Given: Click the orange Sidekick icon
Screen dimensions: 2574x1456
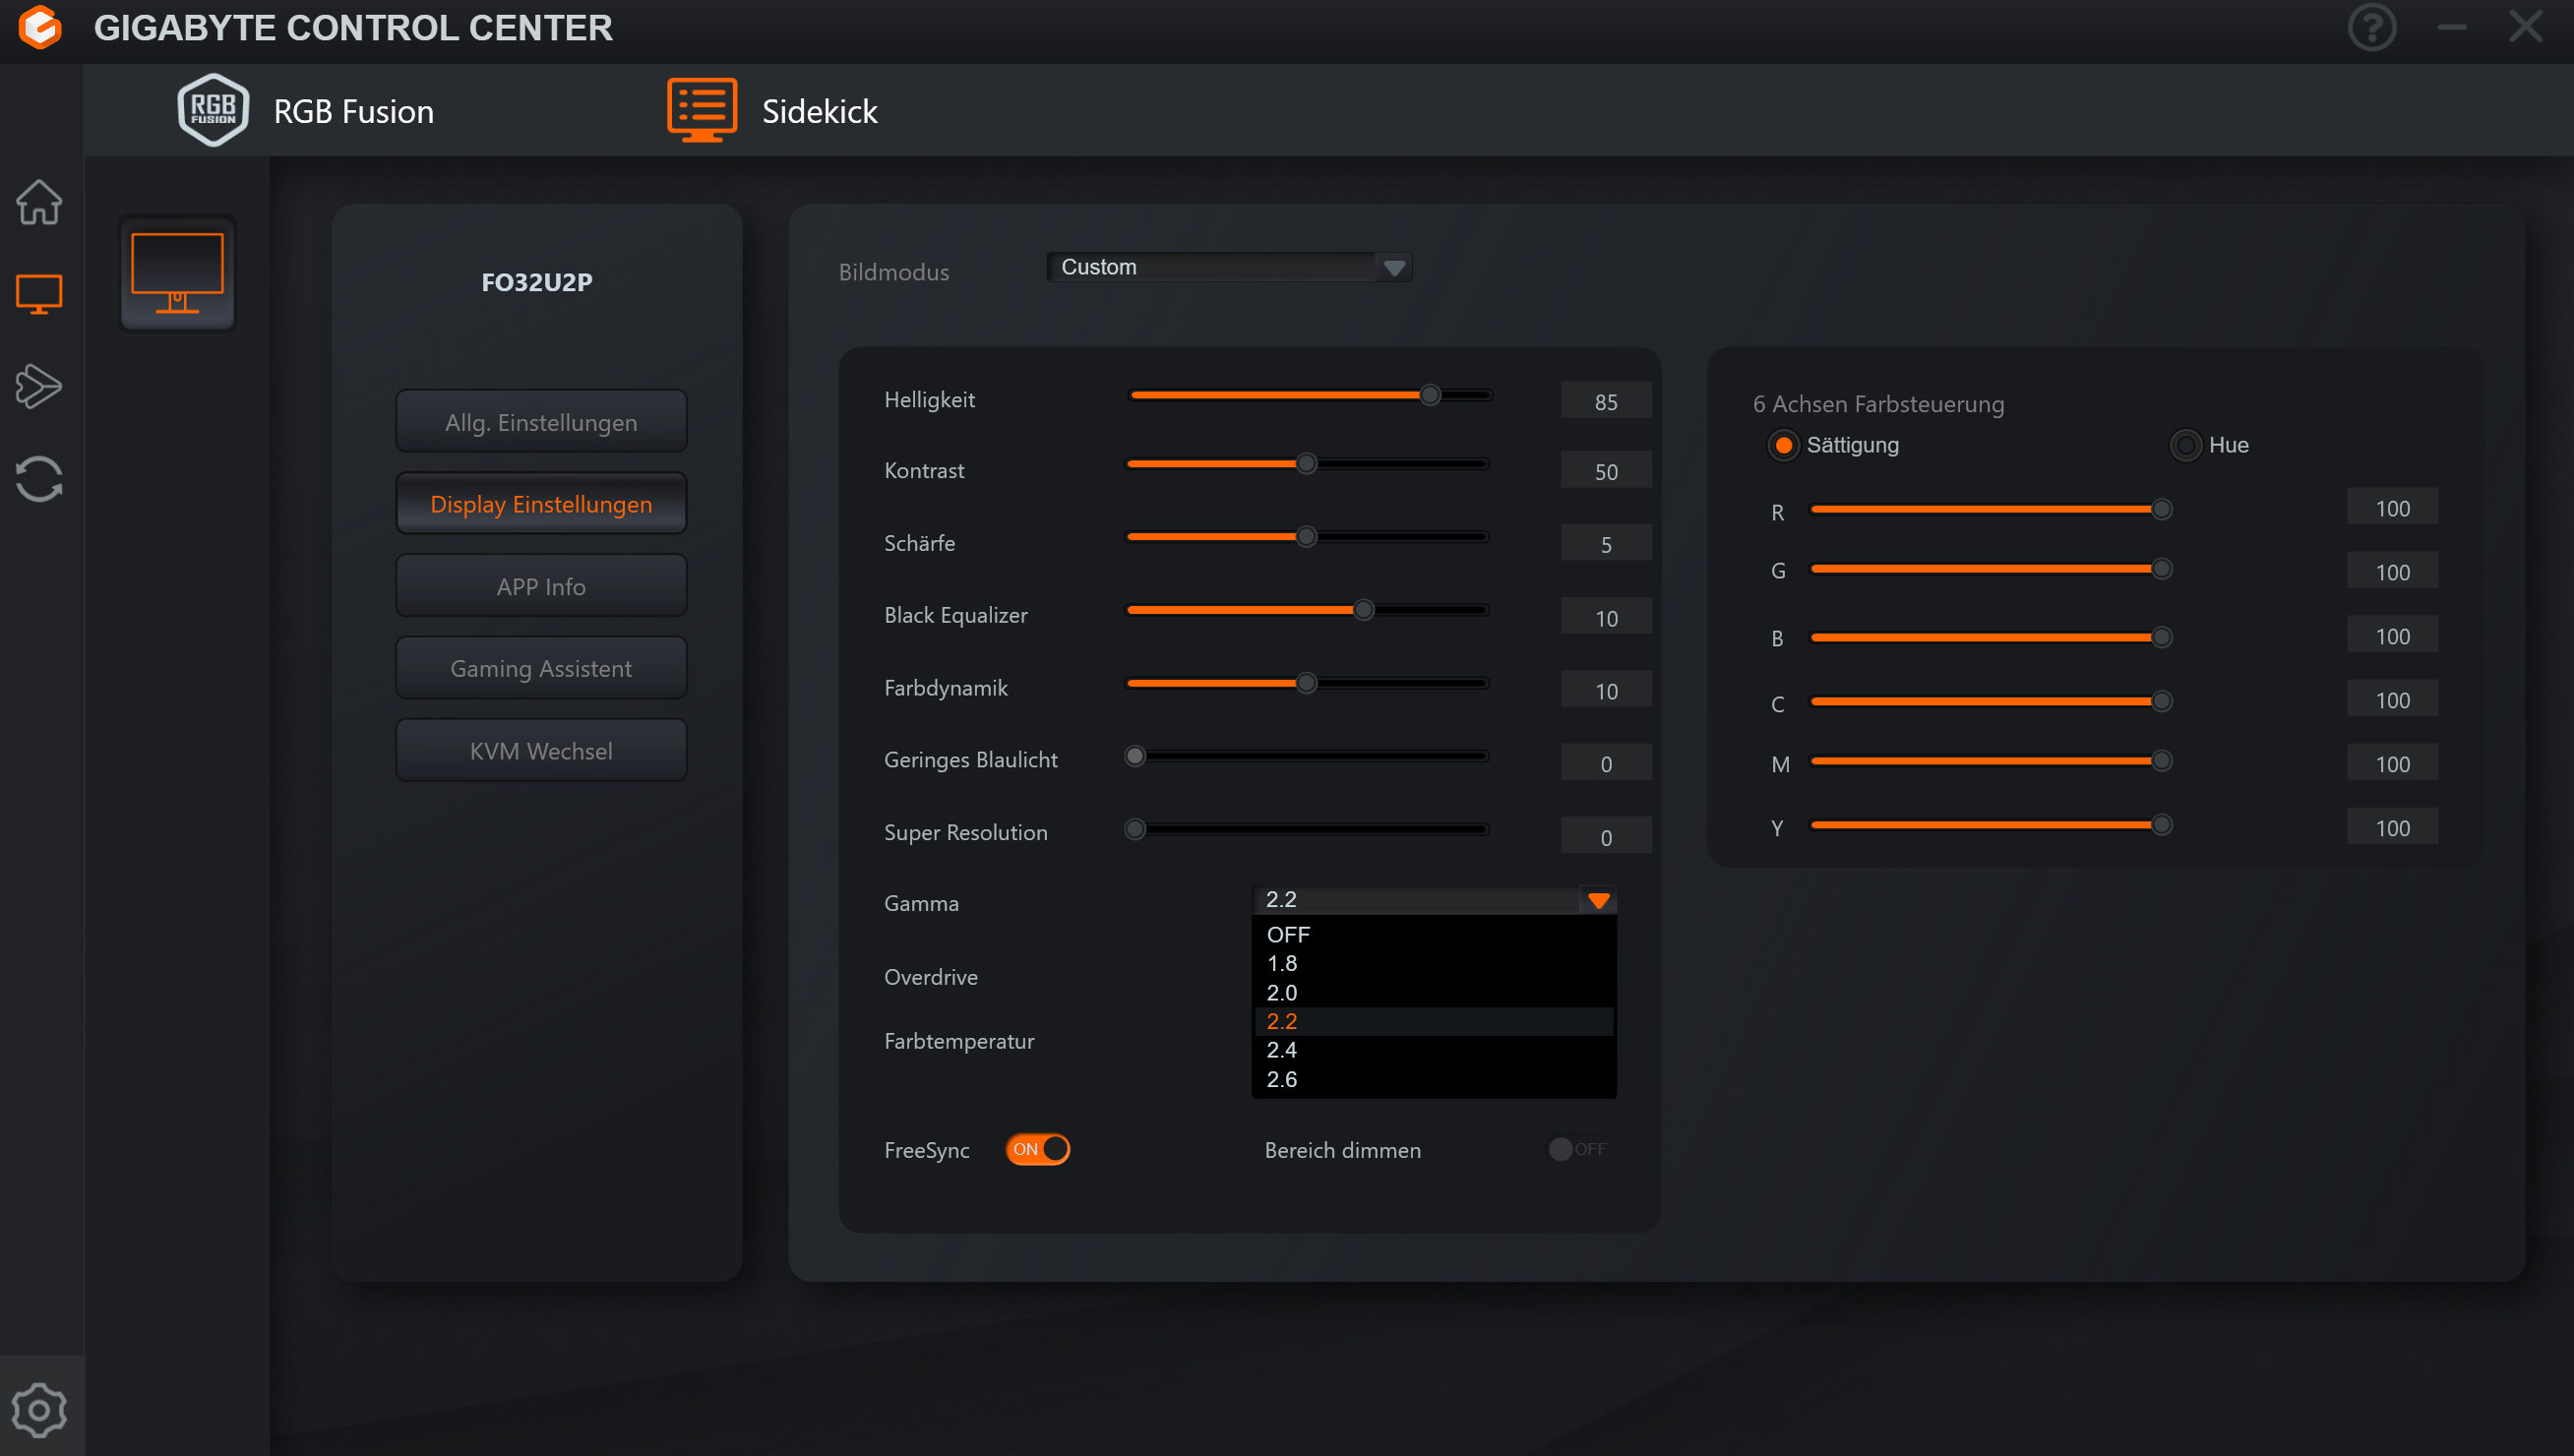Looking at the screenshot, I should [x=702, y=110].
